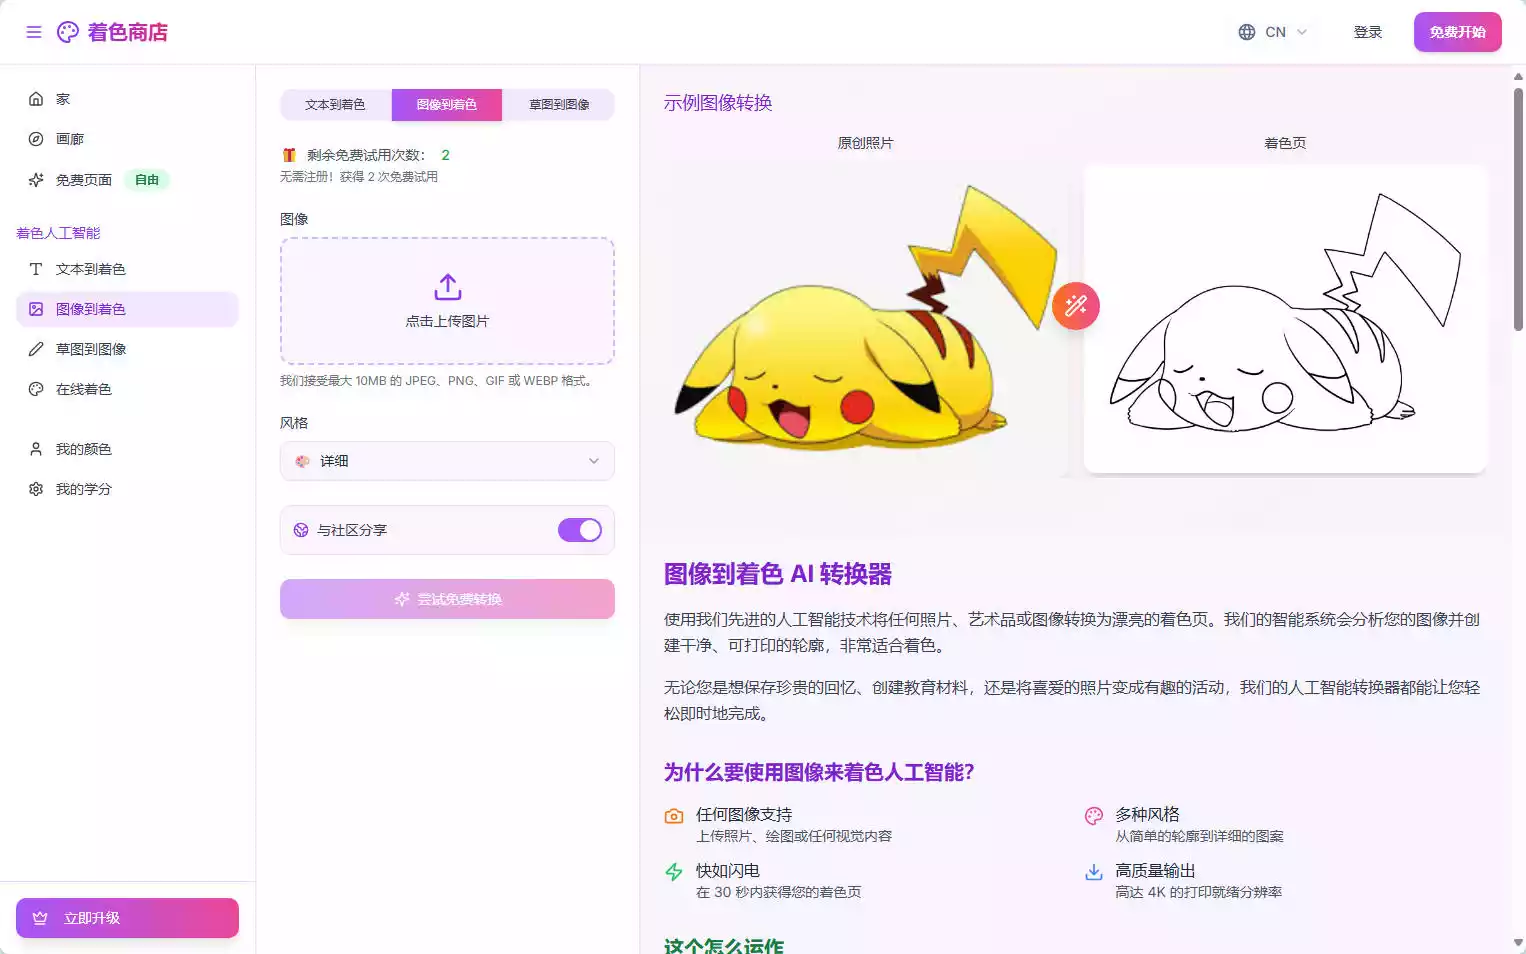
Task: Click the gear icon for 我的学分
Action: pyautogui.click(x=36, y=489)
